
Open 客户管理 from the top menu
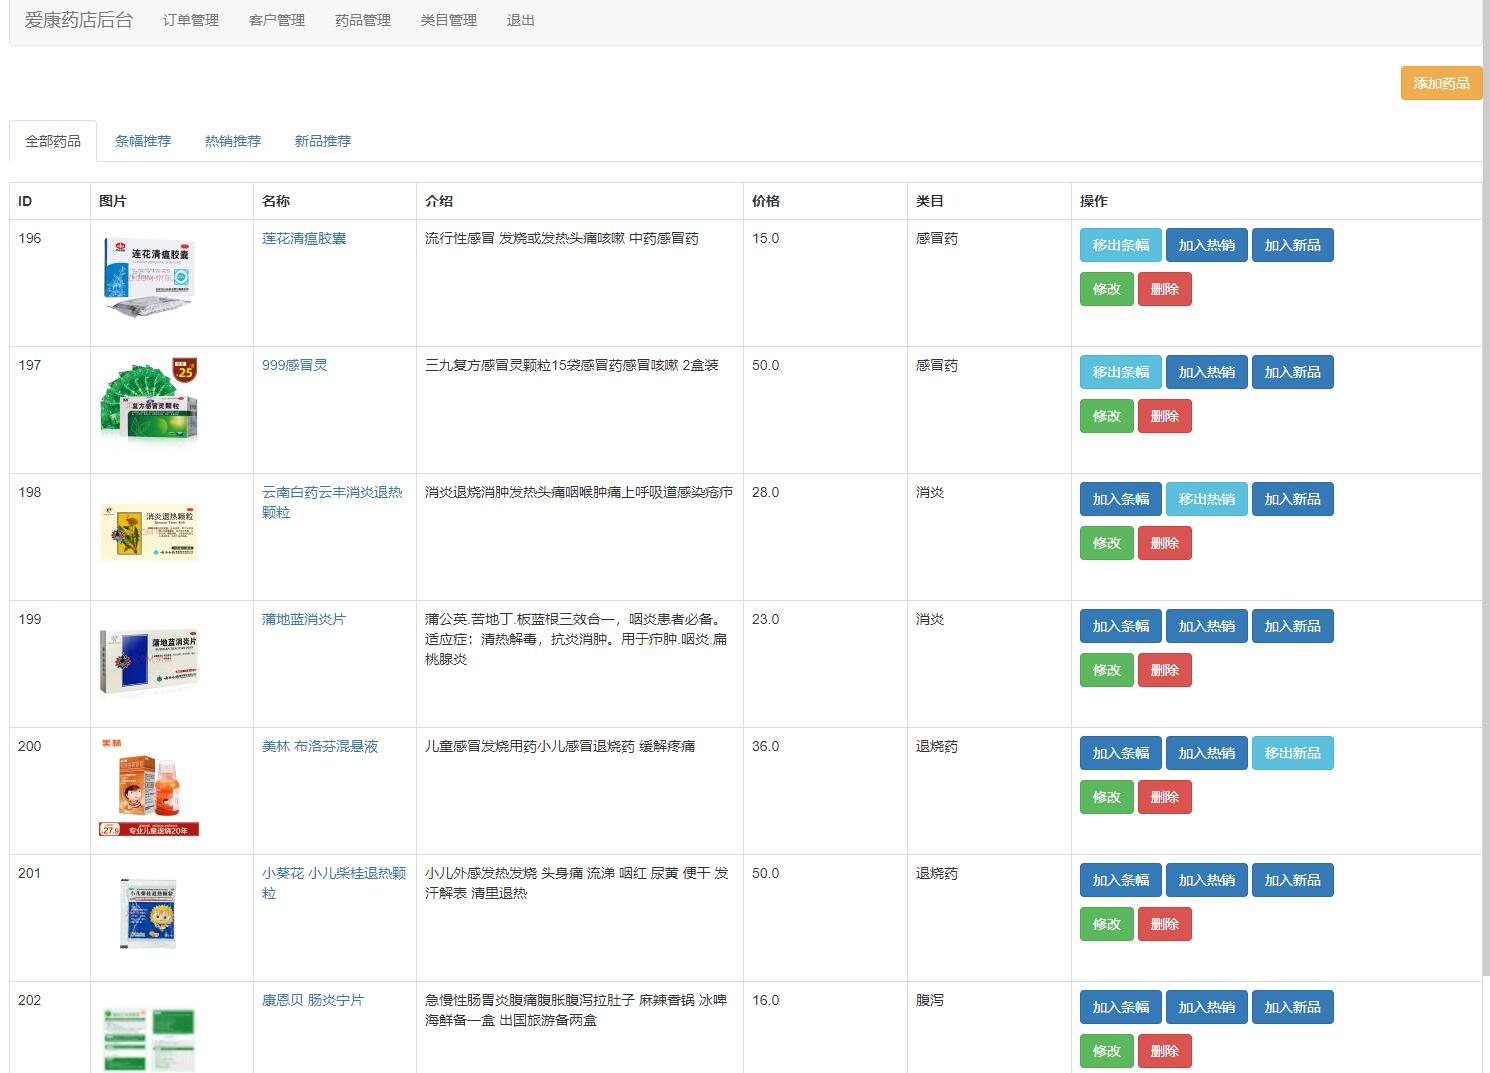[x=275, y=19]
